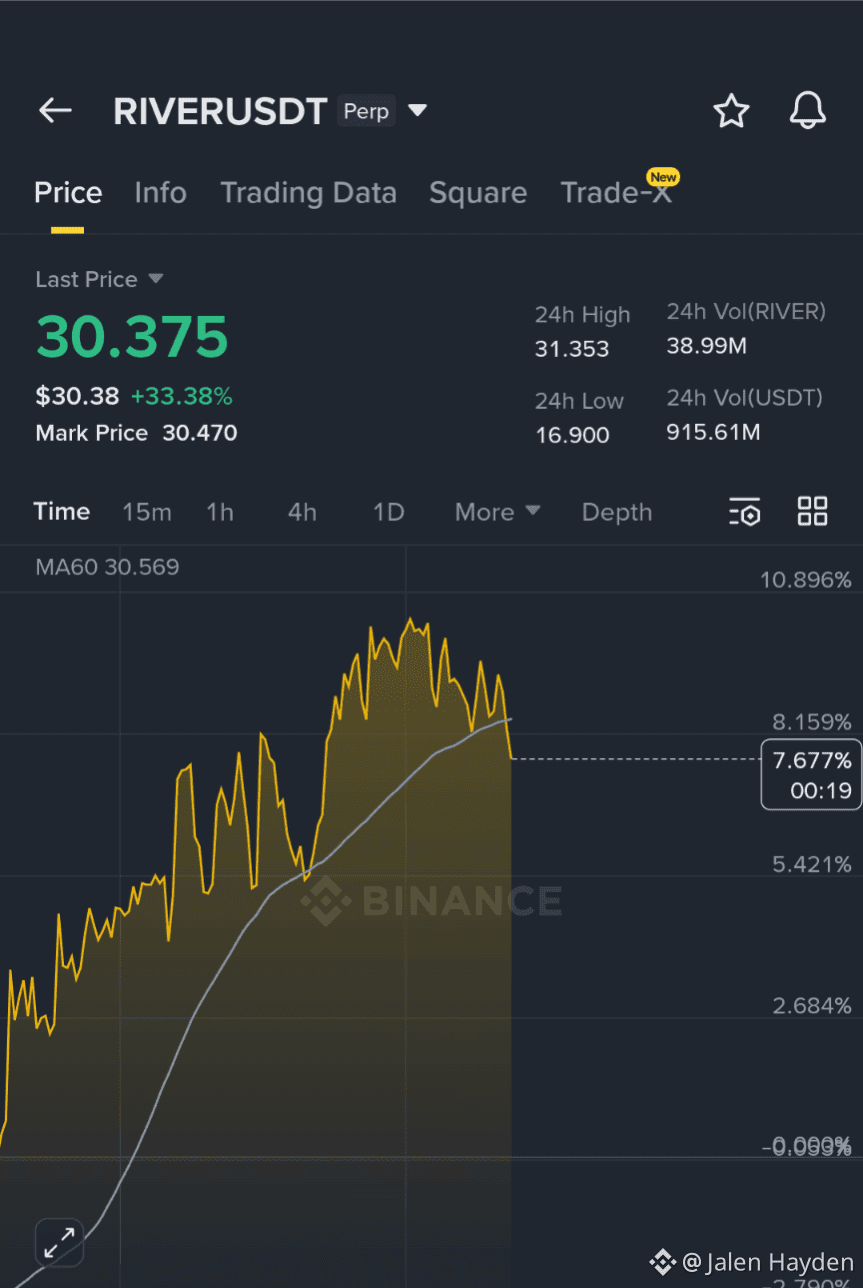This screenshot has height=1288, width=863.
Task: Switch to the Price tab
Action: click(68, 193)
